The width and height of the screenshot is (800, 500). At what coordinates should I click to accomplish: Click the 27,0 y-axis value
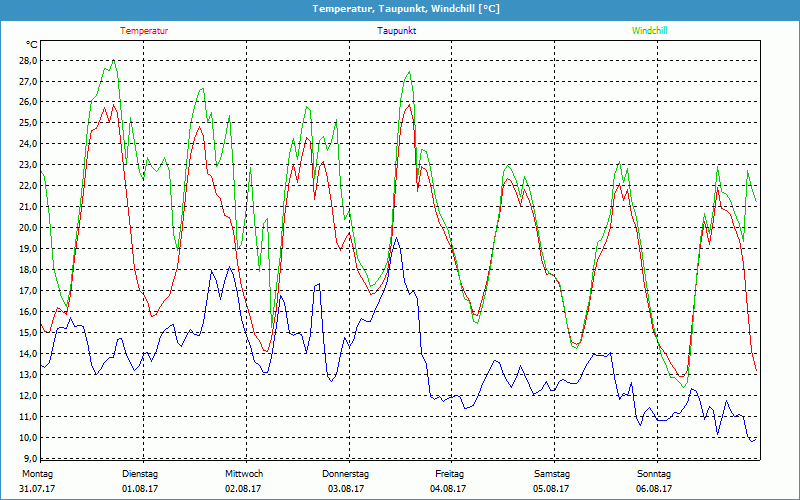pyautogui.click(x=28, y=82)
